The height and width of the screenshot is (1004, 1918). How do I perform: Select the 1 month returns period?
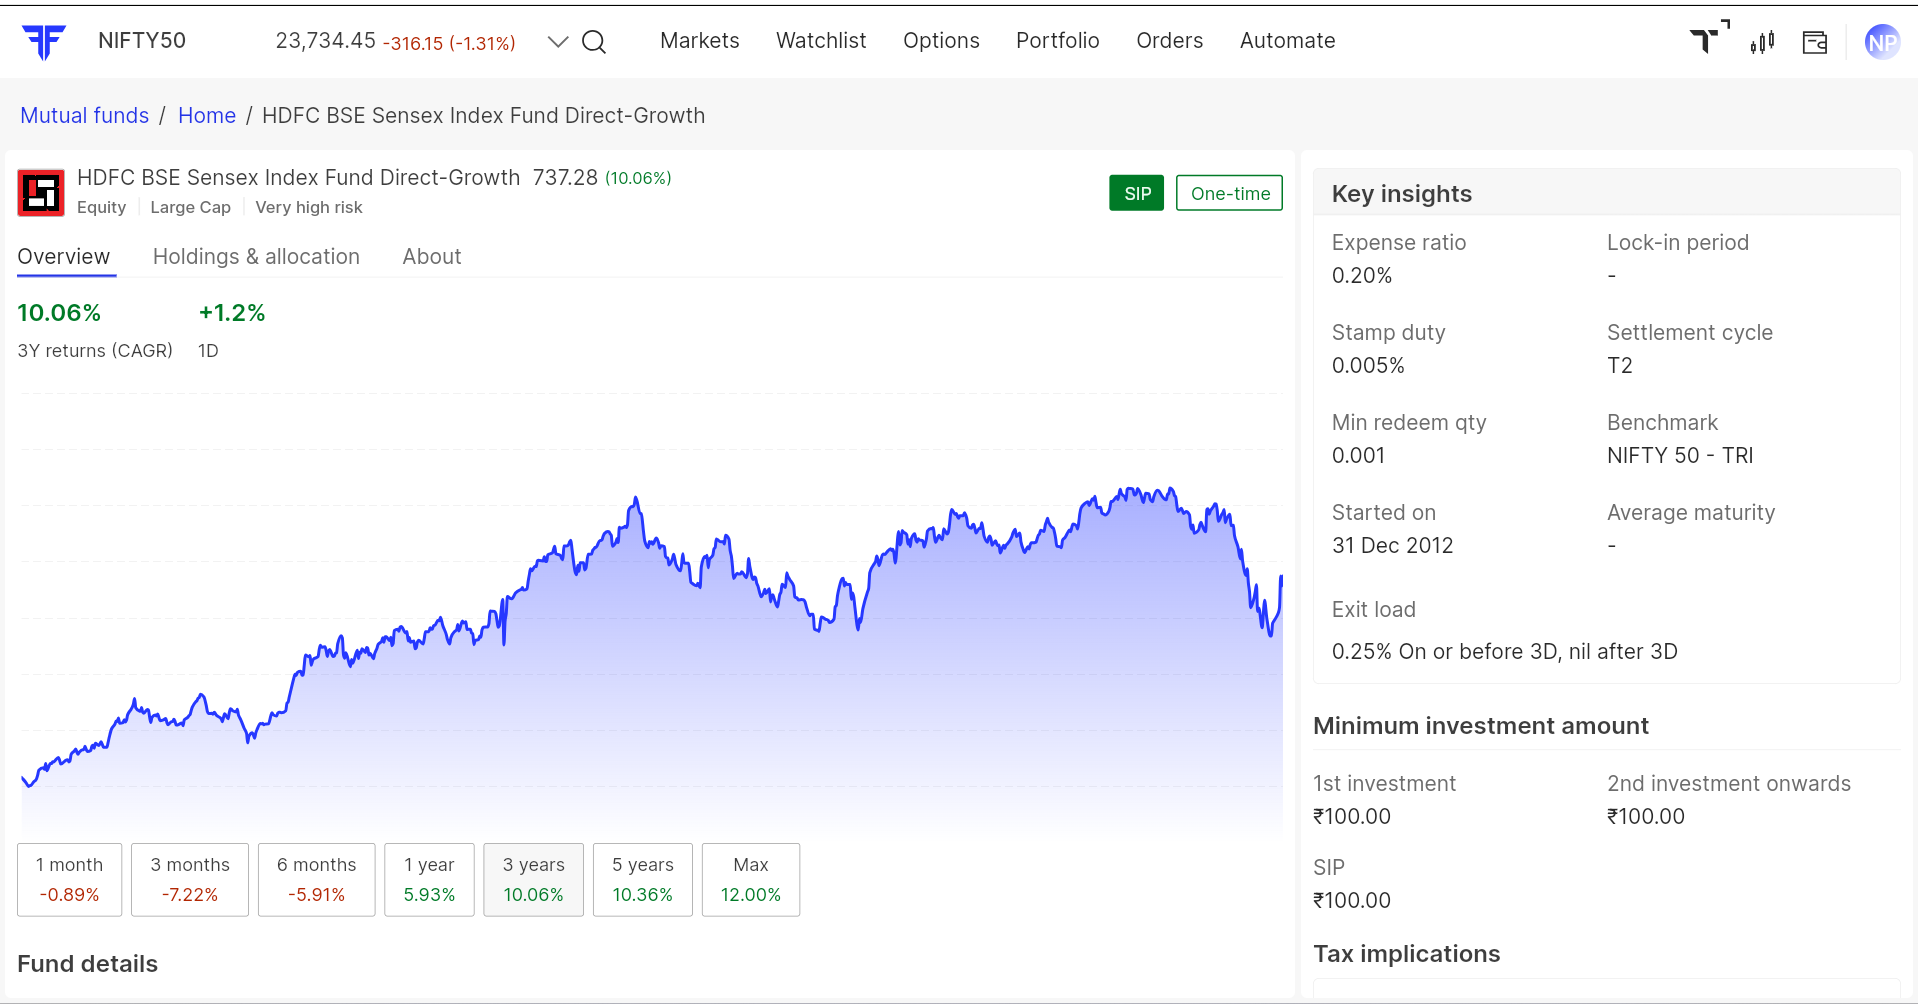[x=69, y=879]
